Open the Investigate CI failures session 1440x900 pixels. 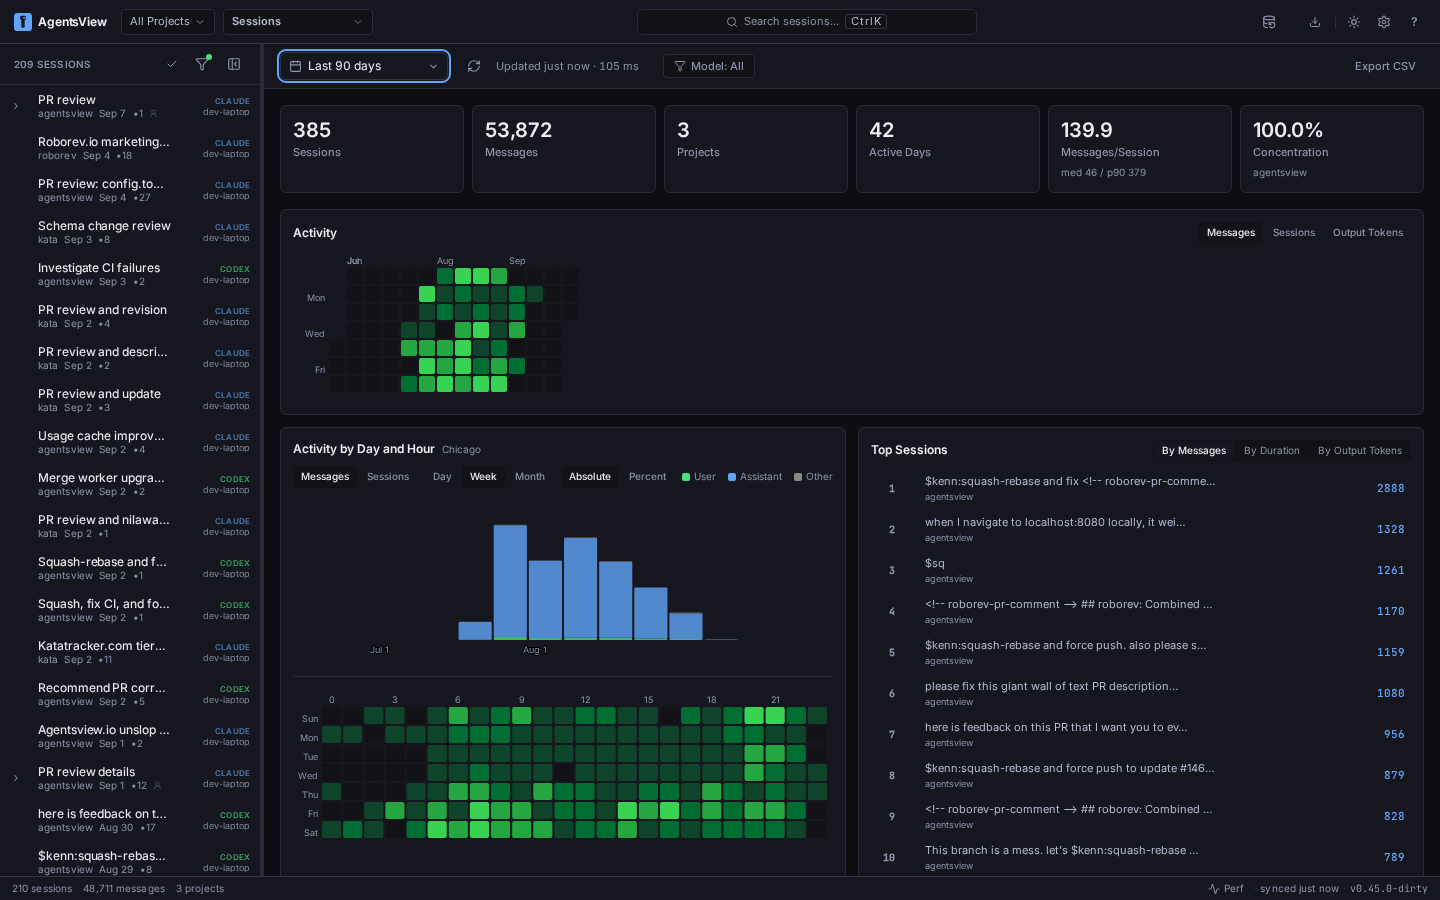131,274
